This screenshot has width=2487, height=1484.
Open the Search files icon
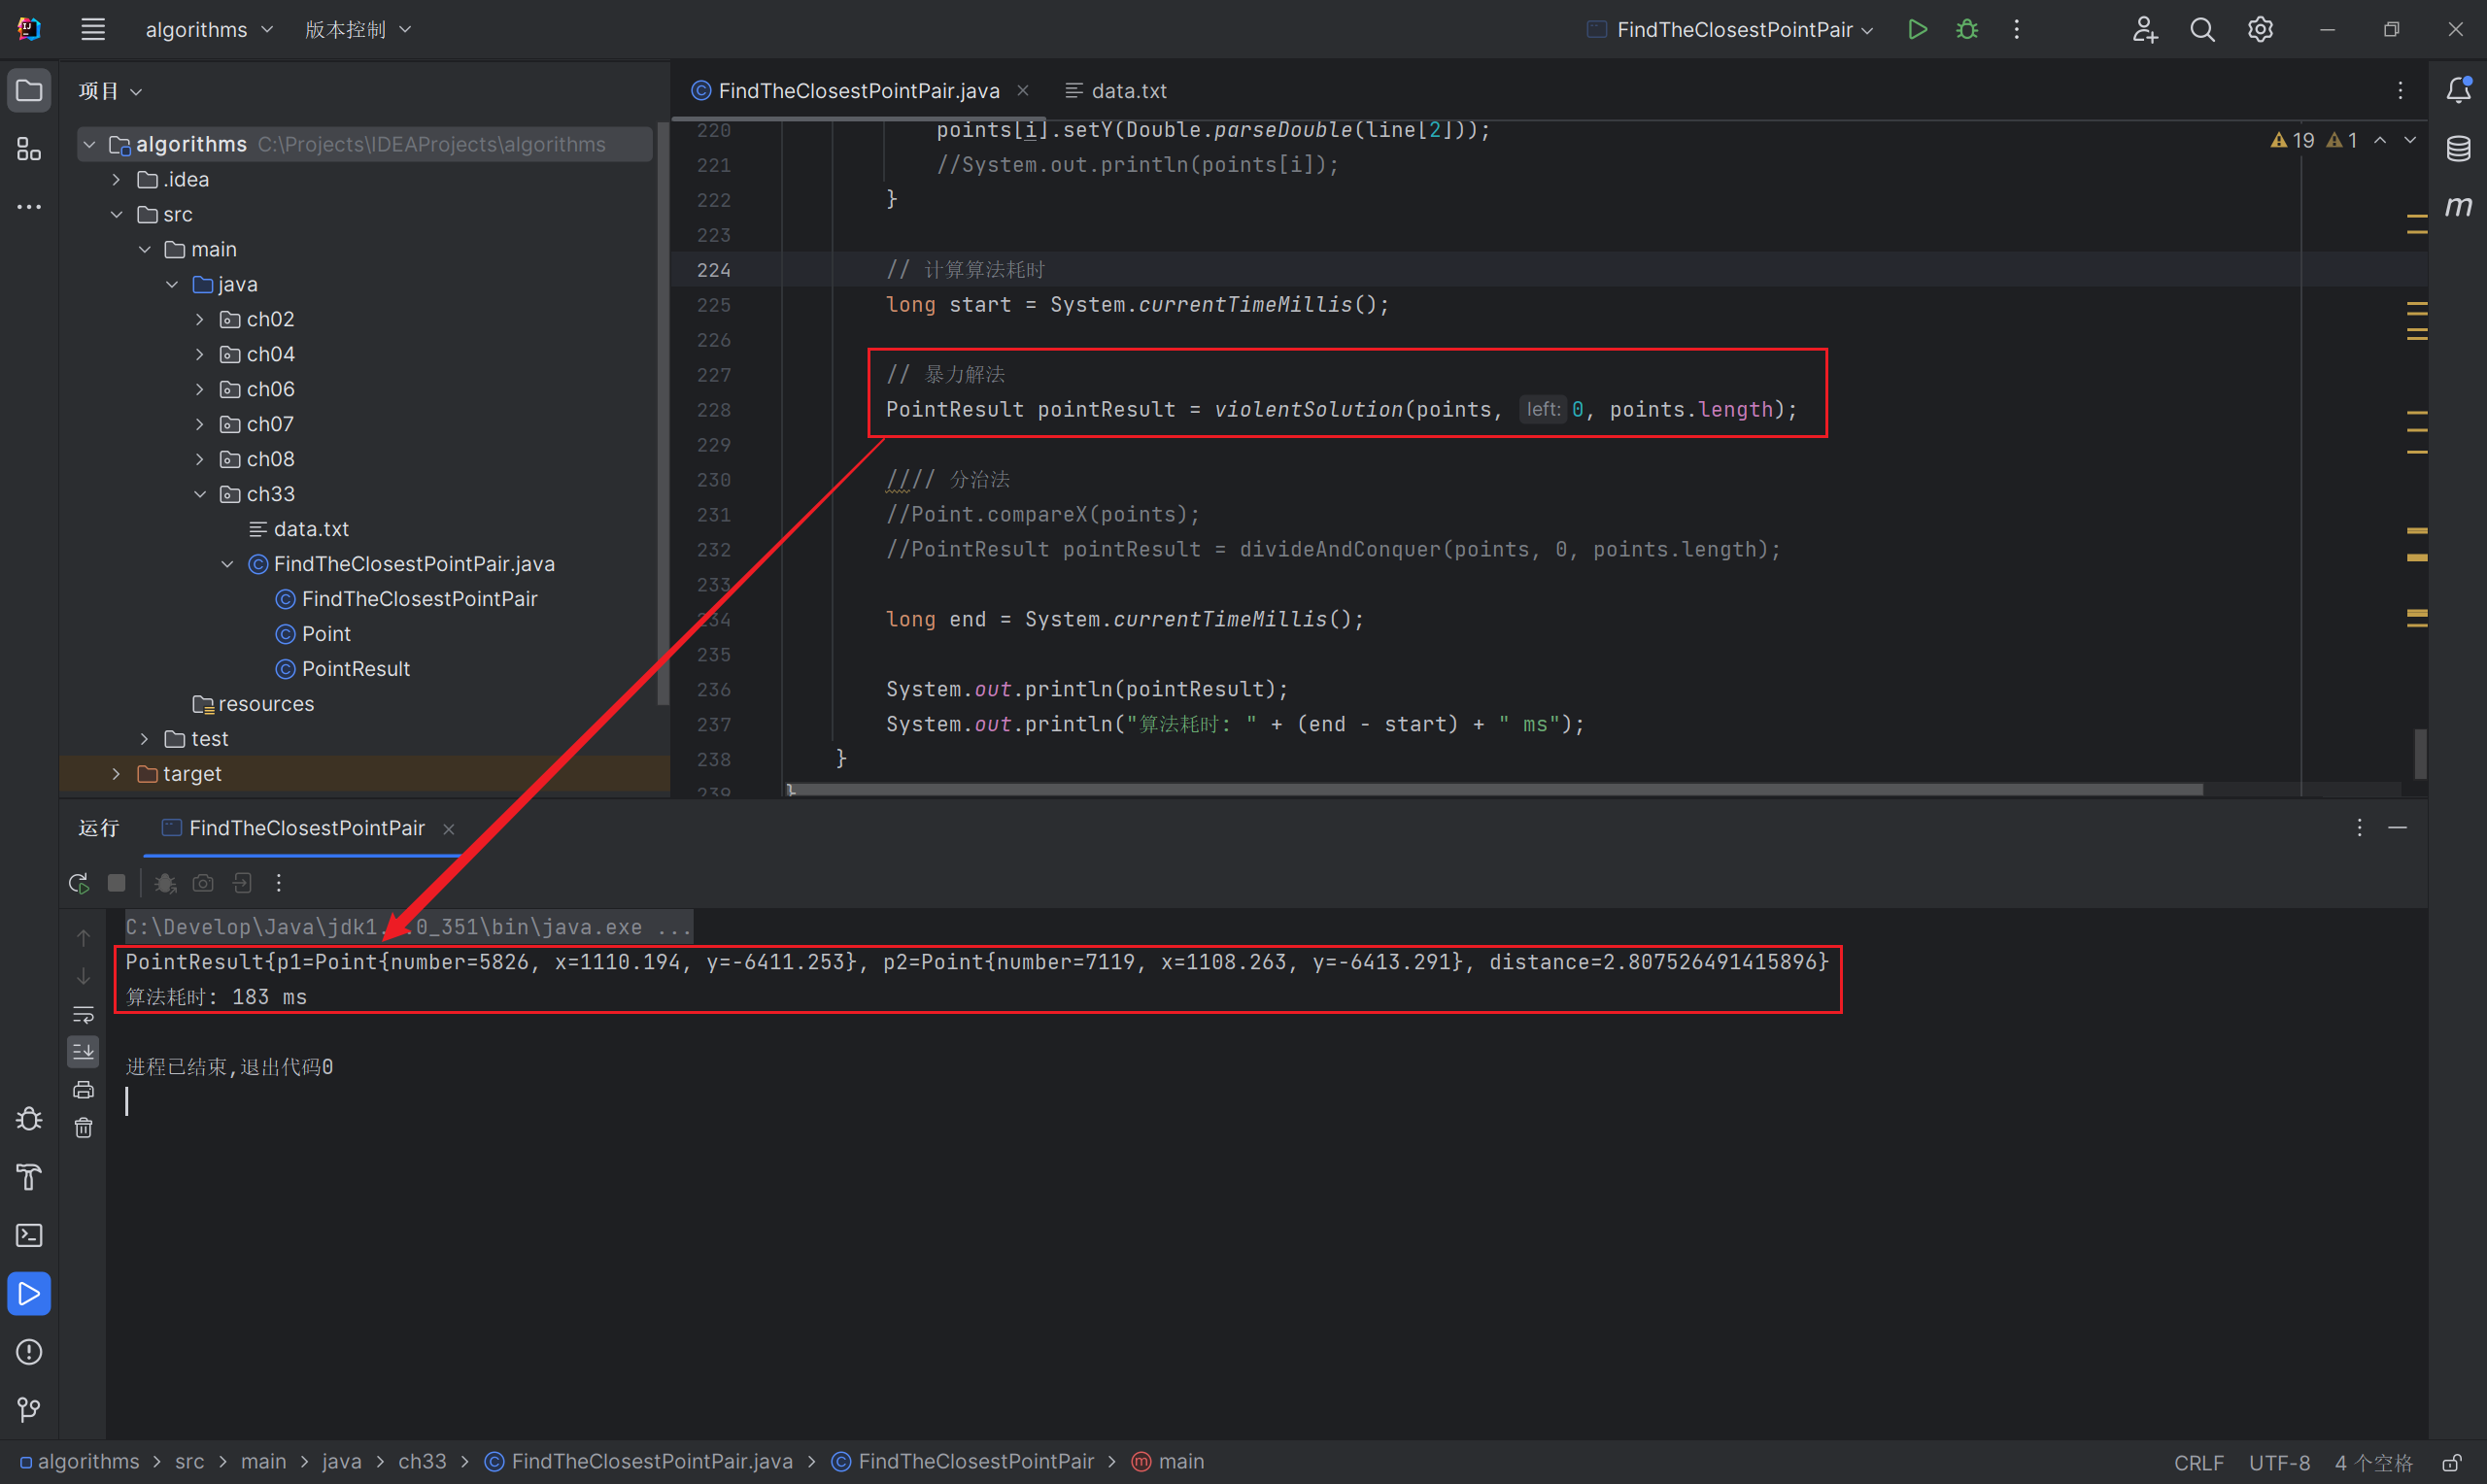pos(2202,30)
